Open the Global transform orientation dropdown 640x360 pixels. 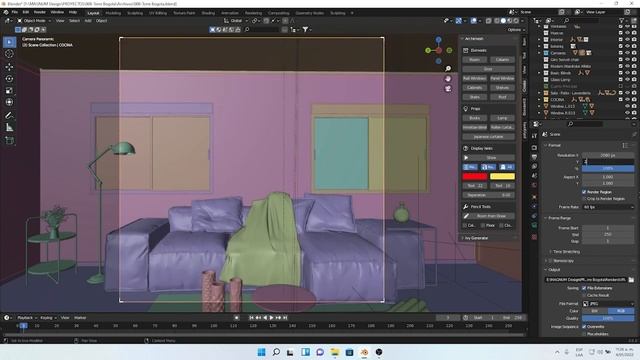[236, 20]
